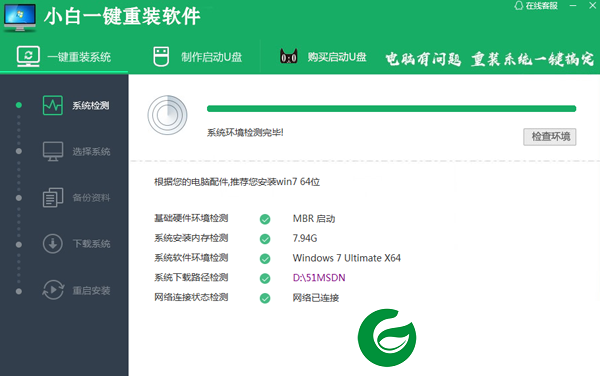Screen dimensions: 600x376
Task: Select the 重启安装 restart play icon
Action: pyautogui.click(x=53, y=290)
